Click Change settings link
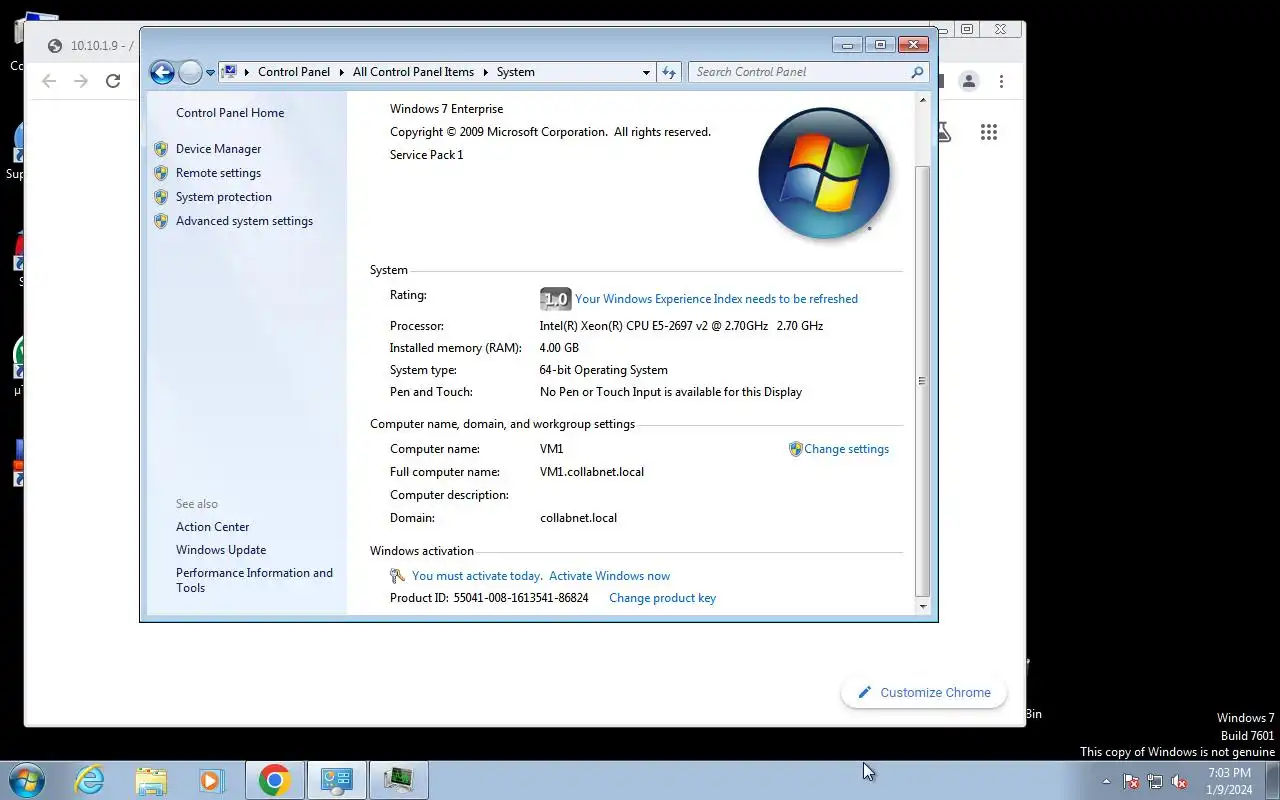Image resolution: width=1280 pixels, height=800 pixels. [846, 449]
